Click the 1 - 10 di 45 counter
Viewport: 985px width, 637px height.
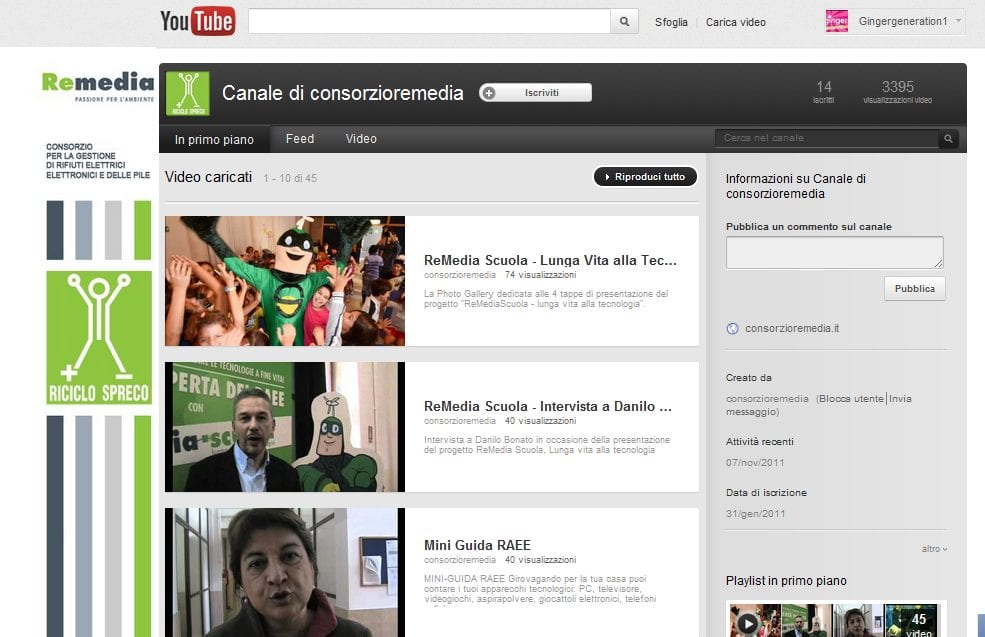(290, 178)
